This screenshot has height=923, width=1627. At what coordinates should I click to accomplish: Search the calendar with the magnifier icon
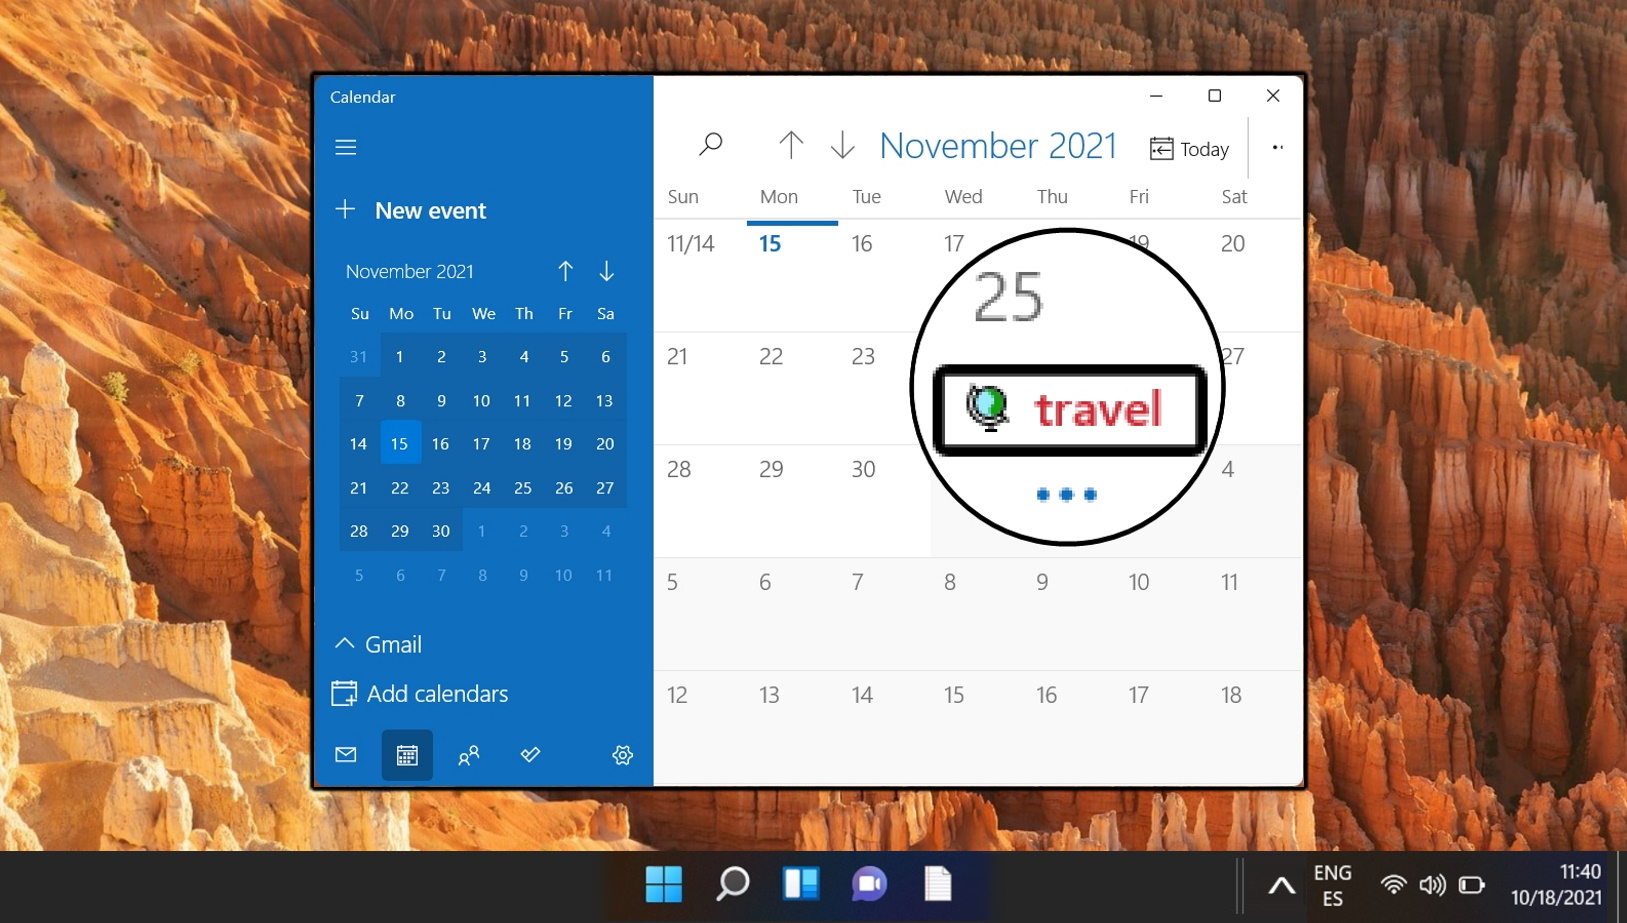point(710,145)
